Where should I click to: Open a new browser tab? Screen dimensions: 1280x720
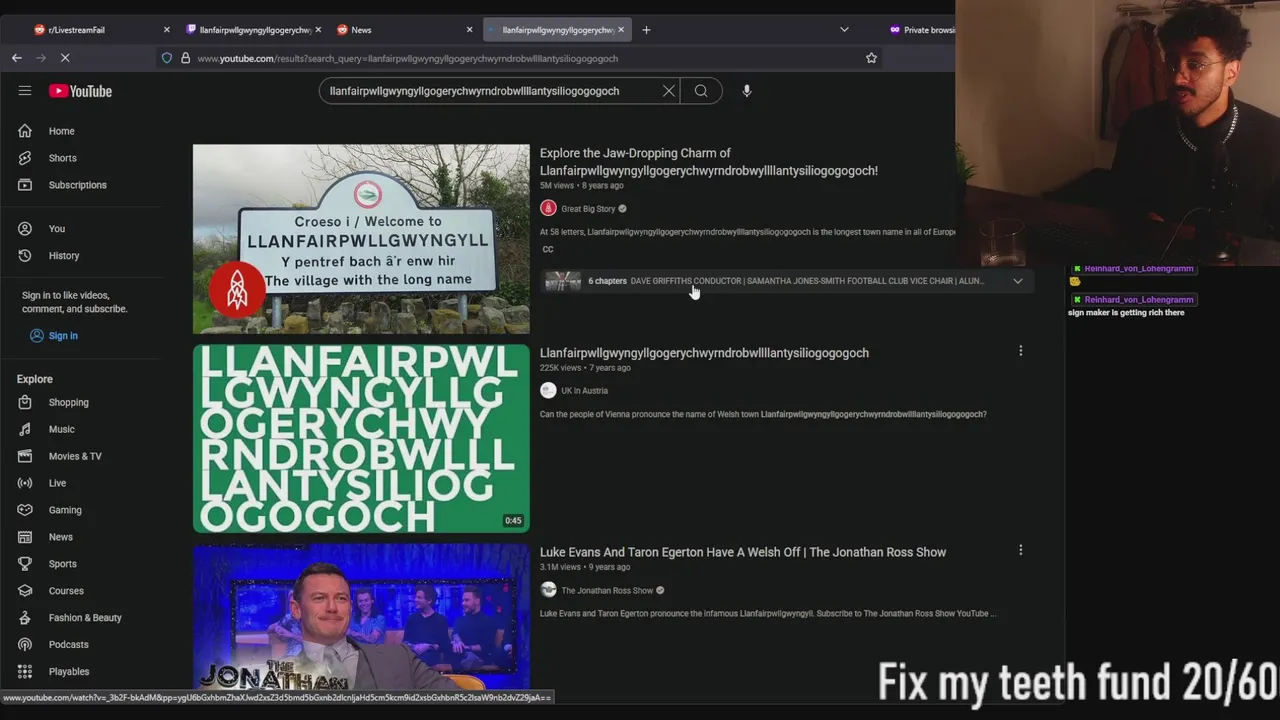646,30
